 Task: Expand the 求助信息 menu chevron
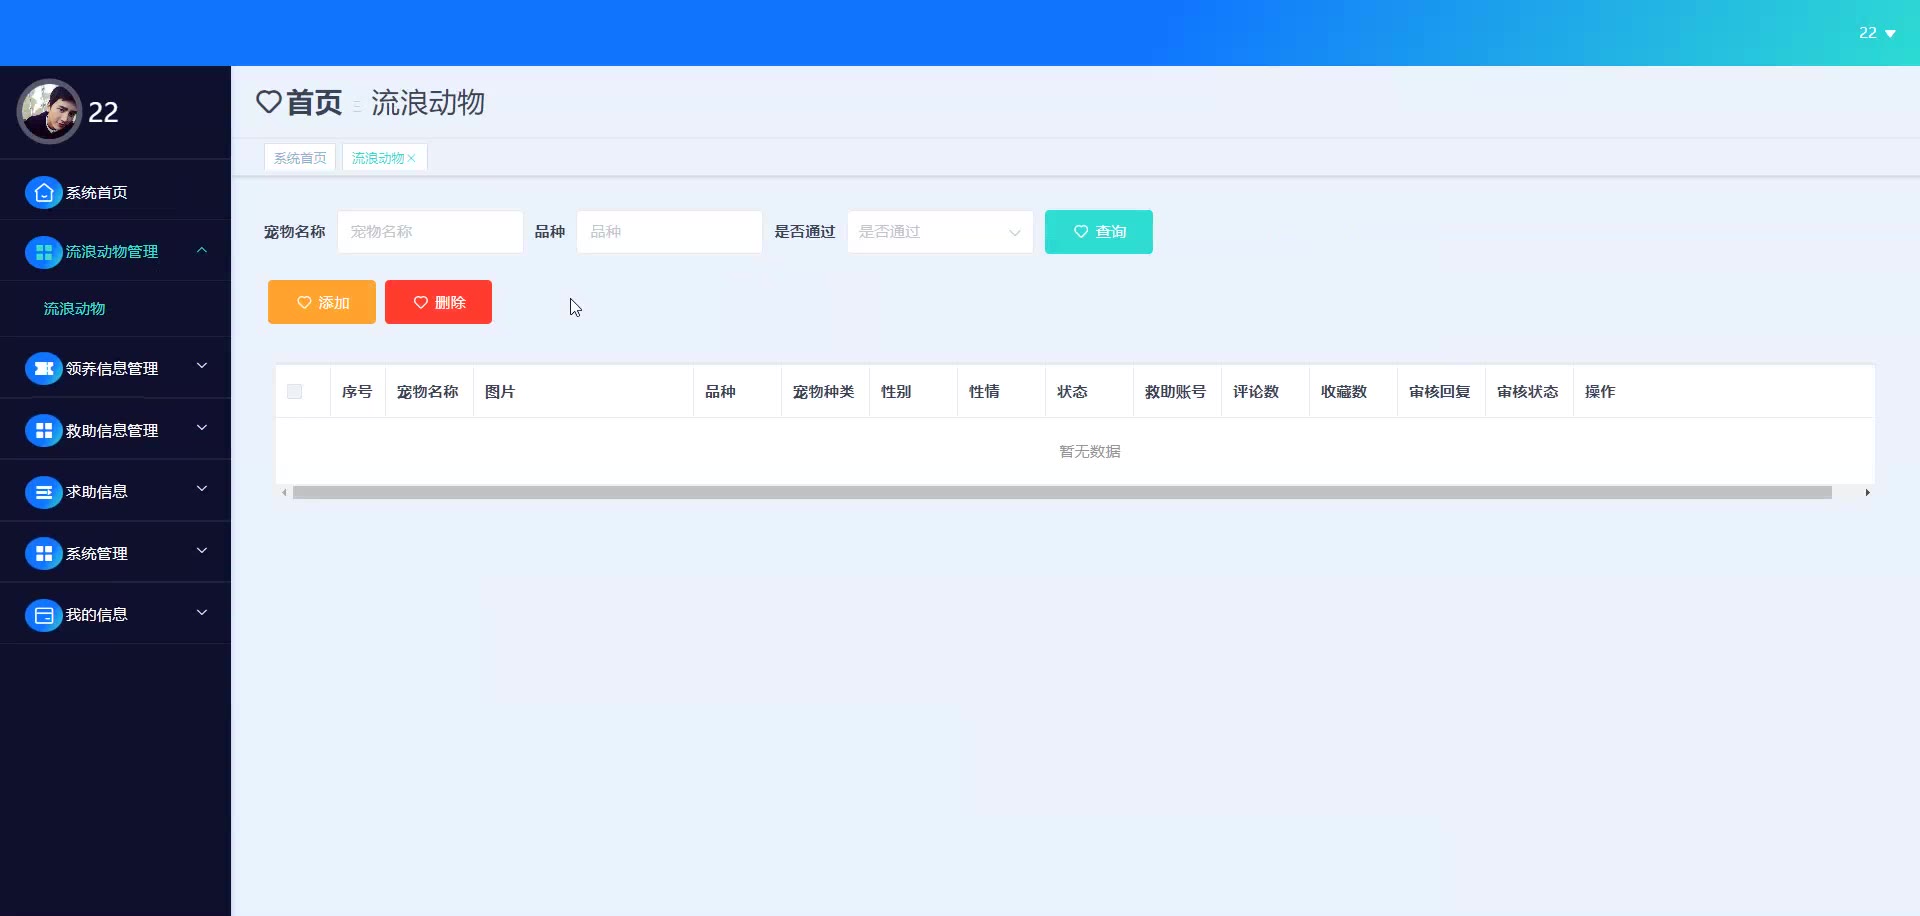[202, 489]
